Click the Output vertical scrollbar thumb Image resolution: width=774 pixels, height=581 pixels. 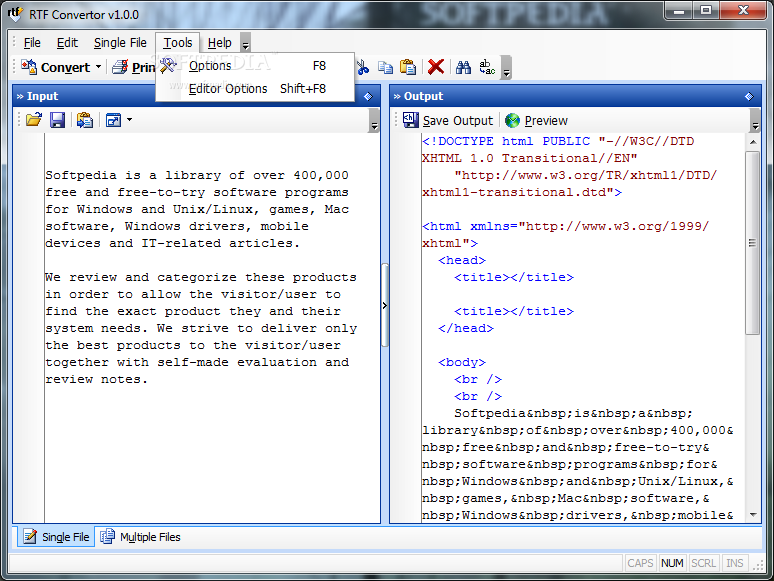pyautogui.click(x=753, y=243)
